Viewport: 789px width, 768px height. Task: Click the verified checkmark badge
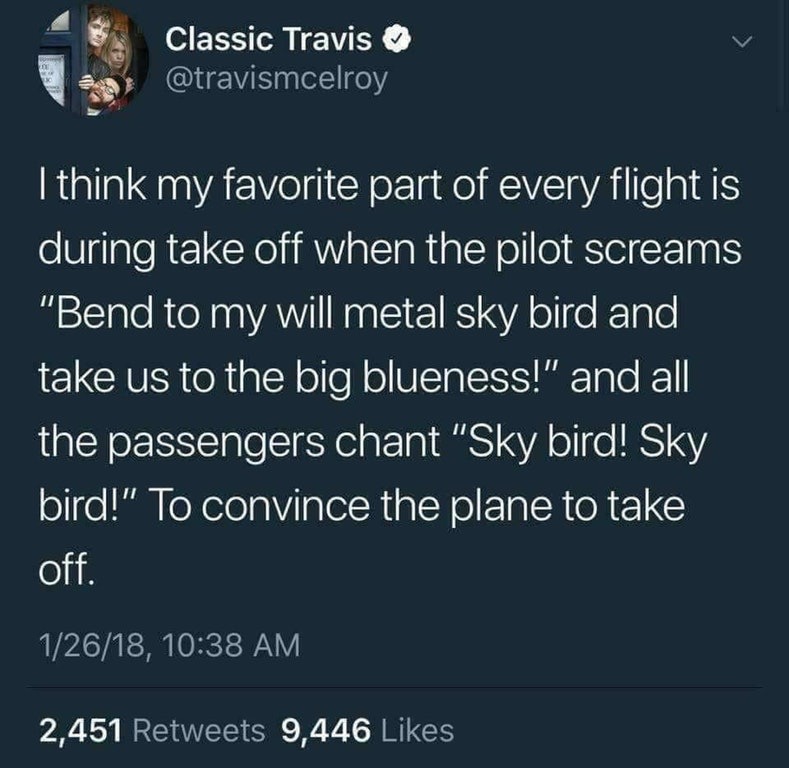[x=398, y=41]
